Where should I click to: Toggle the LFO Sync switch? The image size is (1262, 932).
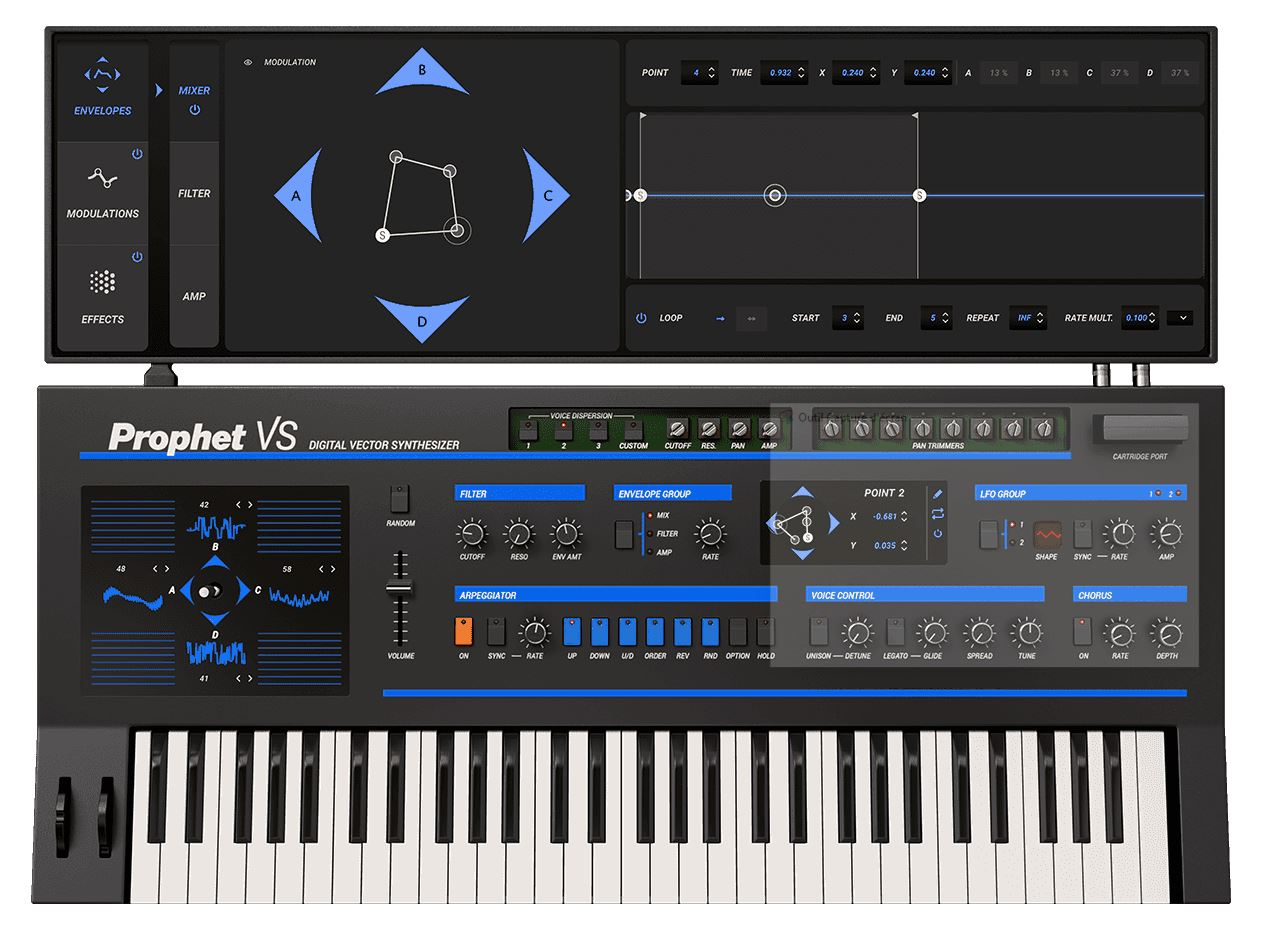[x=1083, y=534]
